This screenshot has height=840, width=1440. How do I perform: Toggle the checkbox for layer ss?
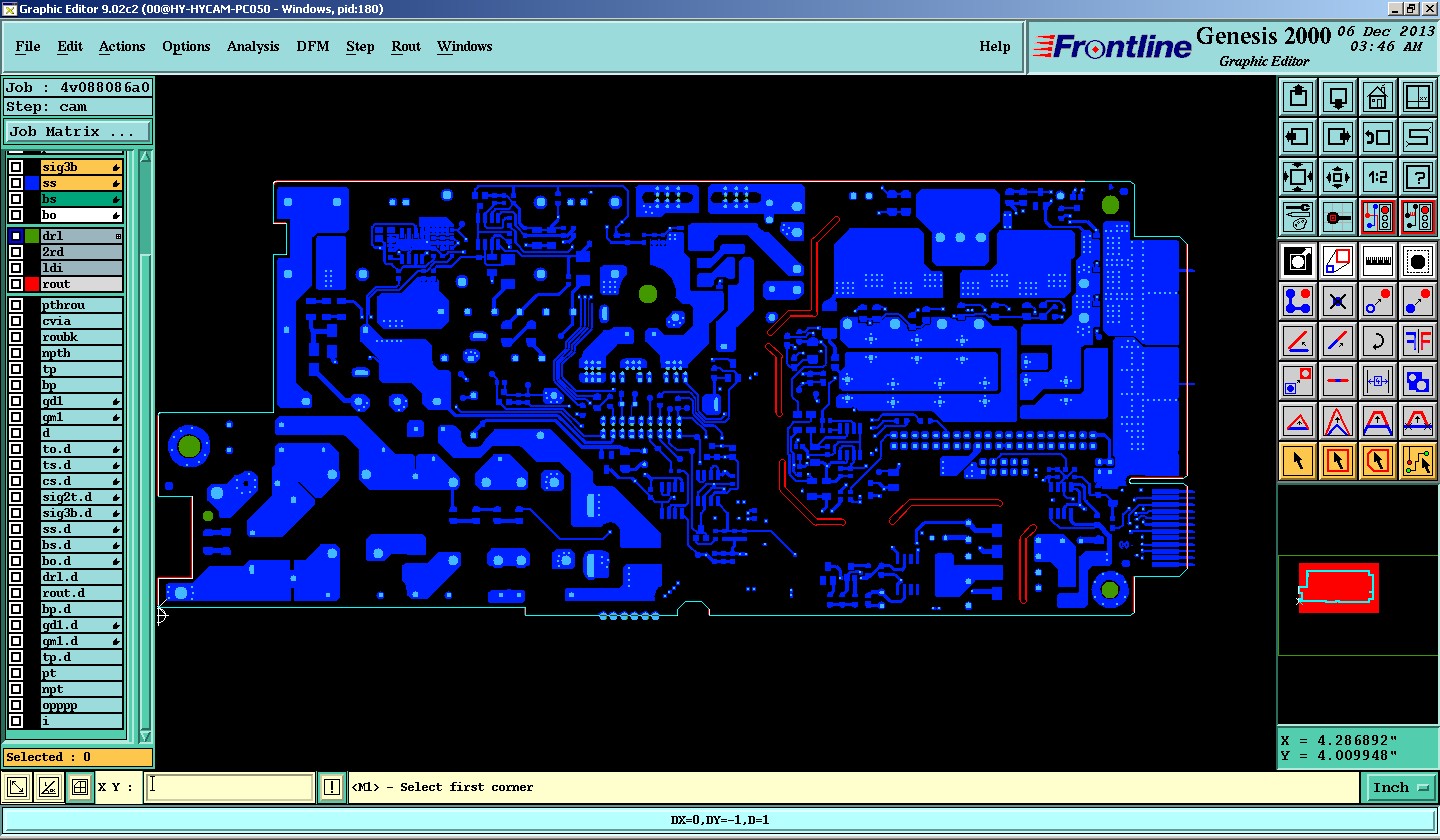pyautogui.click(x=16, y=184)
